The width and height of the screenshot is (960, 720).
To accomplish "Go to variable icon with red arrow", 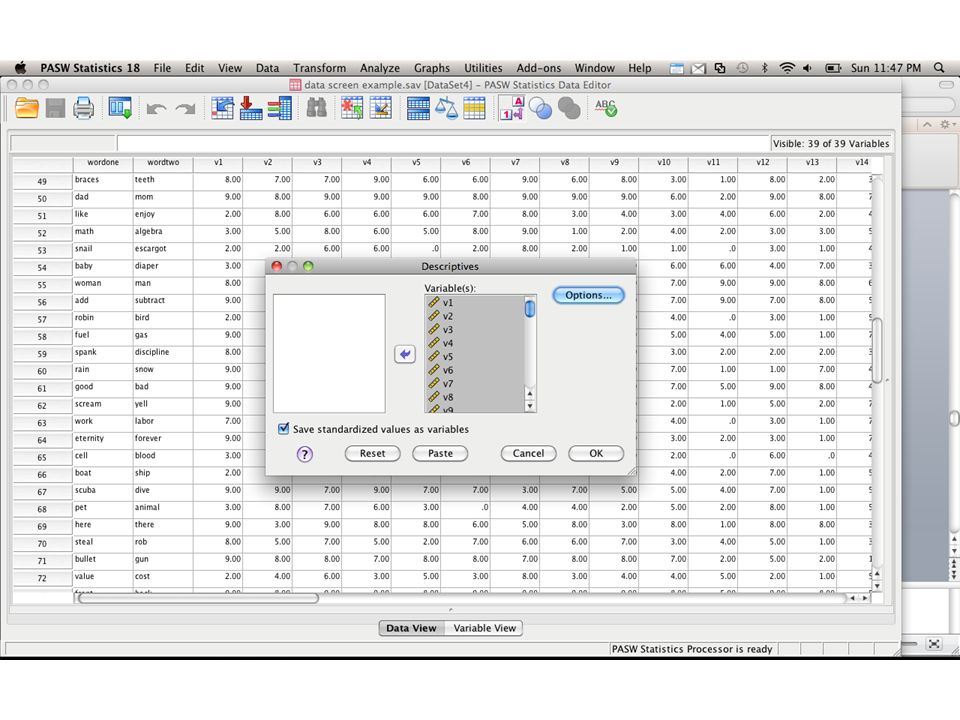I will tap(250, 108).
